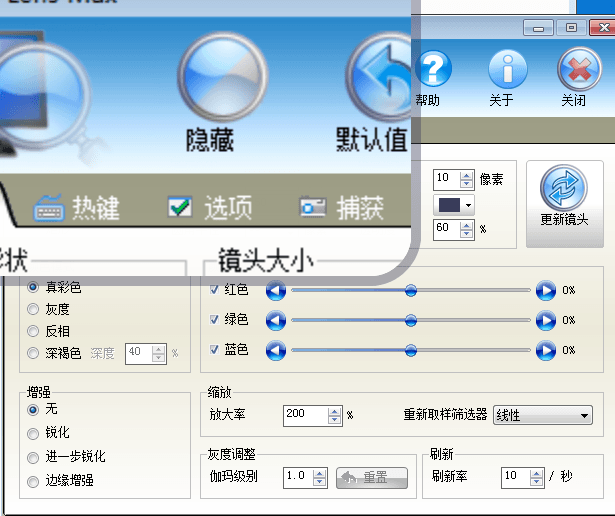Select the 深褐色 sepia radio button

point(33,353)
